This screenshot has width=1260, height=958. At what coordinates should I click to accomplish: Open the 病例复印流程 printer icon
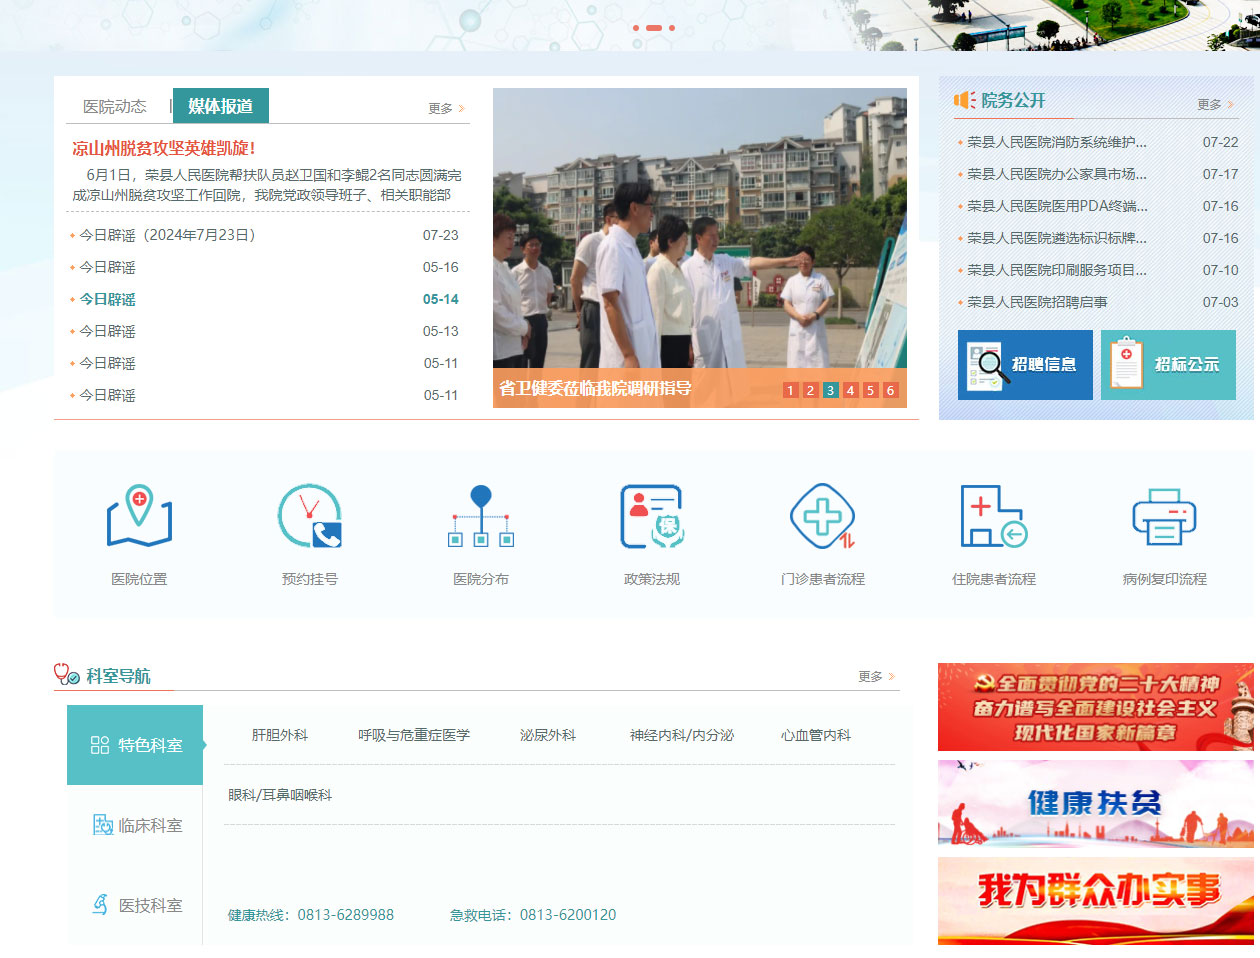click(x=1165, y=516)
